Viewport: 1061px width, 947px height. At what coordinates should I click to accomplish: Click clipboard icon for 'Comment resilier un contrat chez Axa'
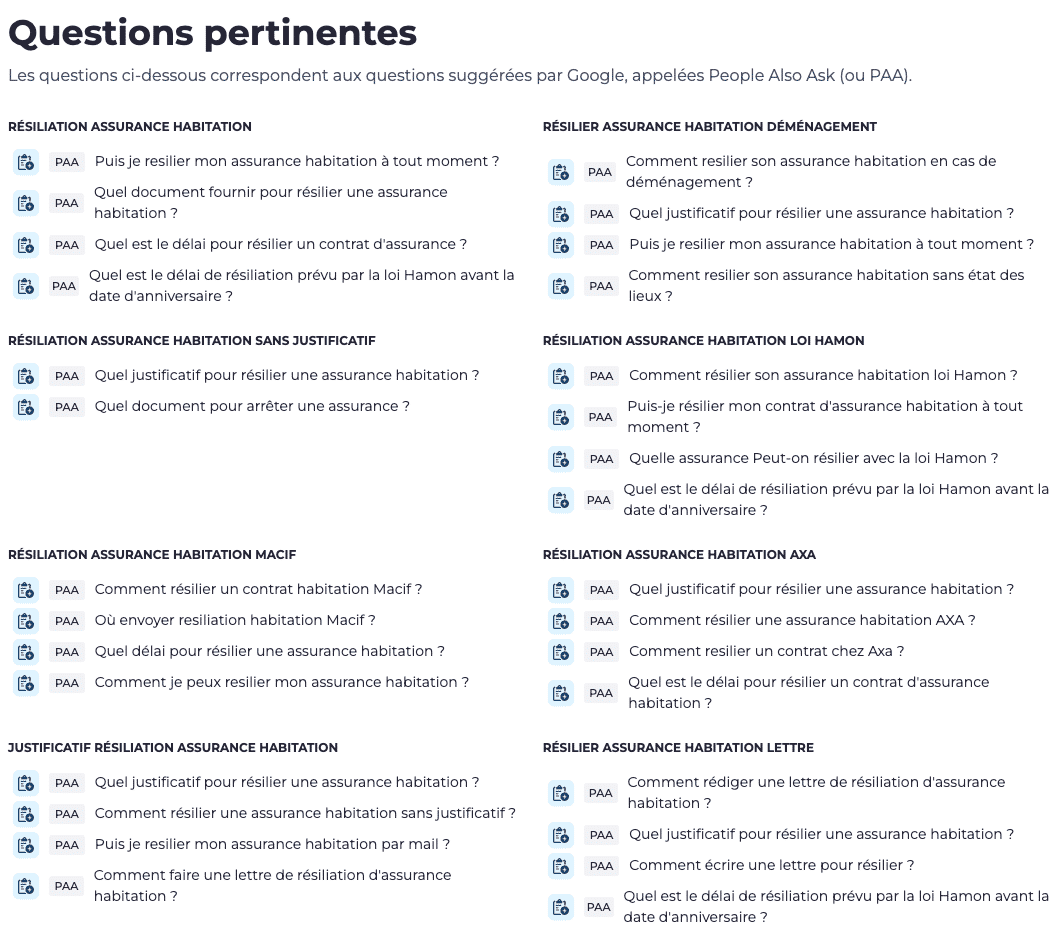[x=561, y=652]
